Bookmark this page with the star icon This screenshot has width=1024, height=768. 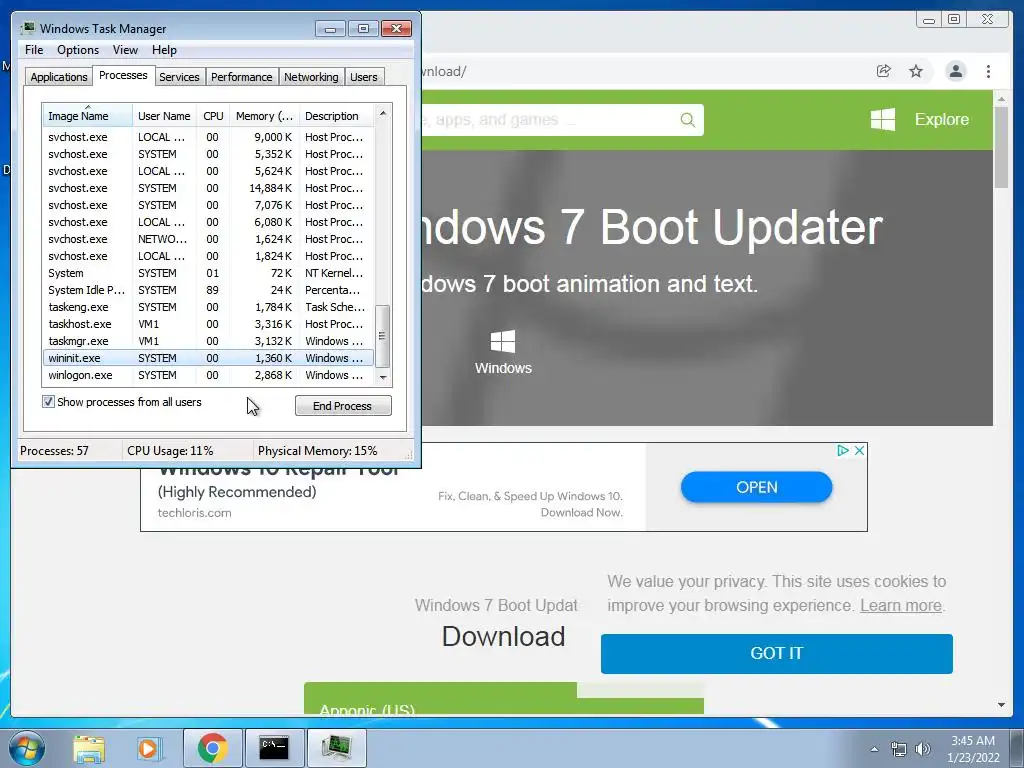(x=916, y=71)
